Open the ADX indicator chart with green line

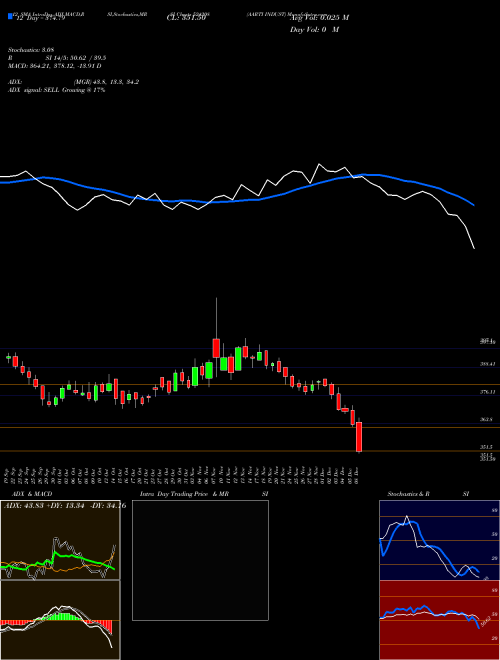(60, 540)
